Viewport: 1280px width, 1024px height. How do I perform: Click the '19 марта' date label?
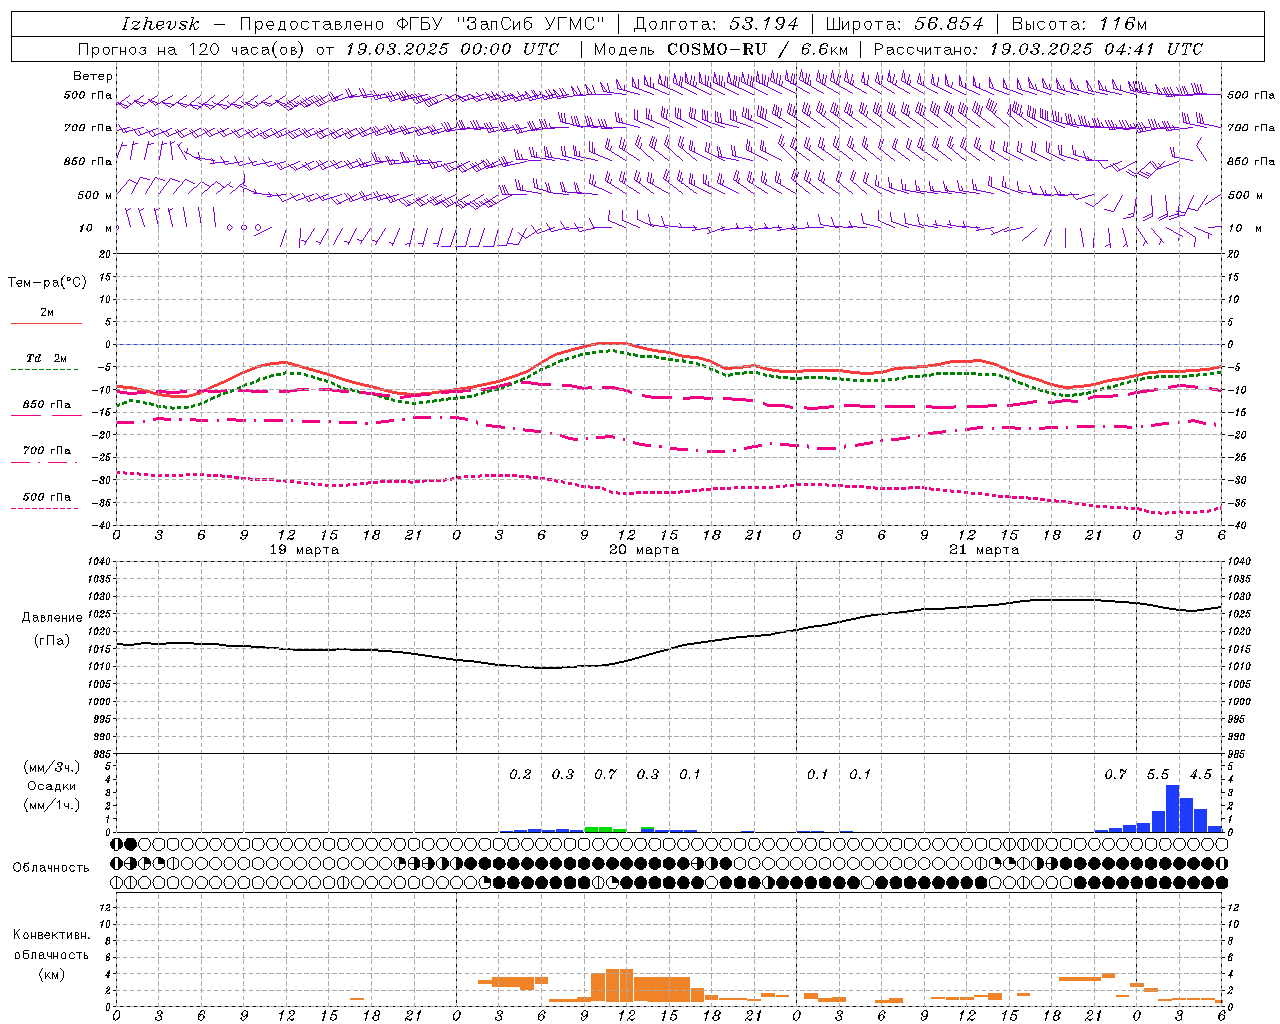tap(305, 549)
